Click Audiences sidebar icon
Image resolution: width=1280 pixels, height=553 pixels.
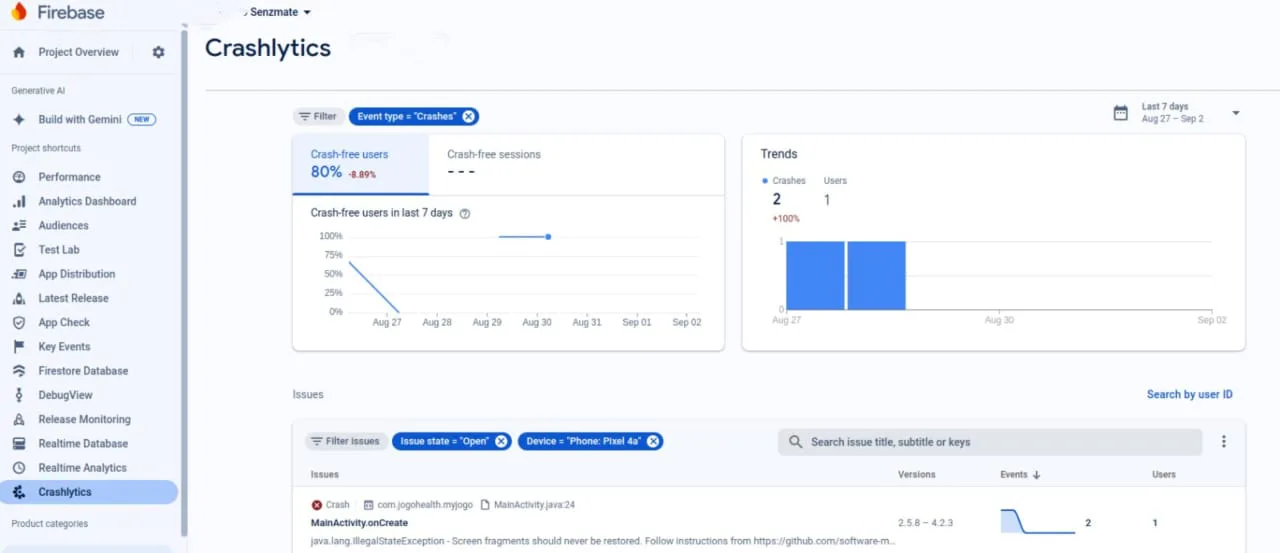[x=19, y=225]
